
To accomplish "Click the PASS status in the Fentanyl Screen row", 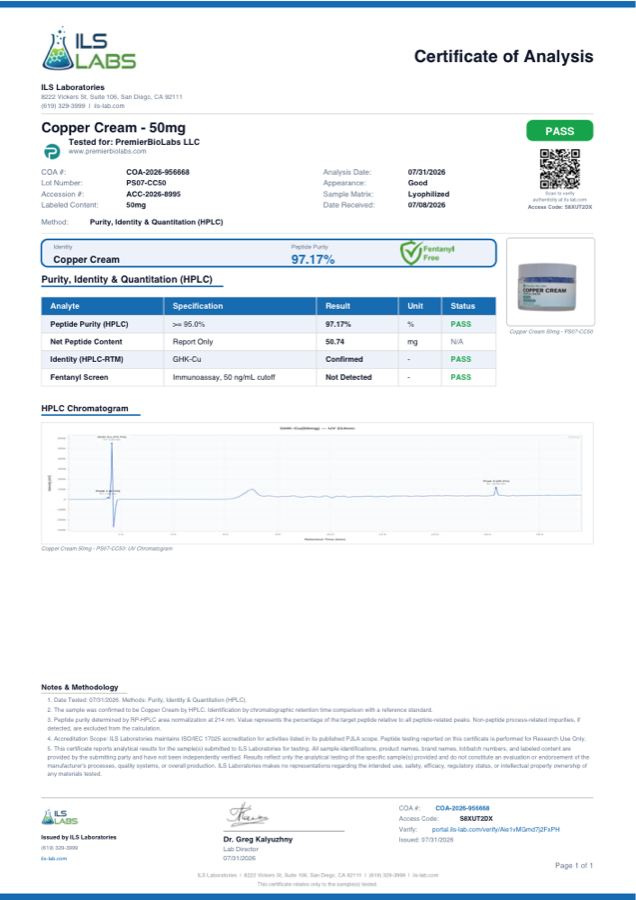I will 461,377.
